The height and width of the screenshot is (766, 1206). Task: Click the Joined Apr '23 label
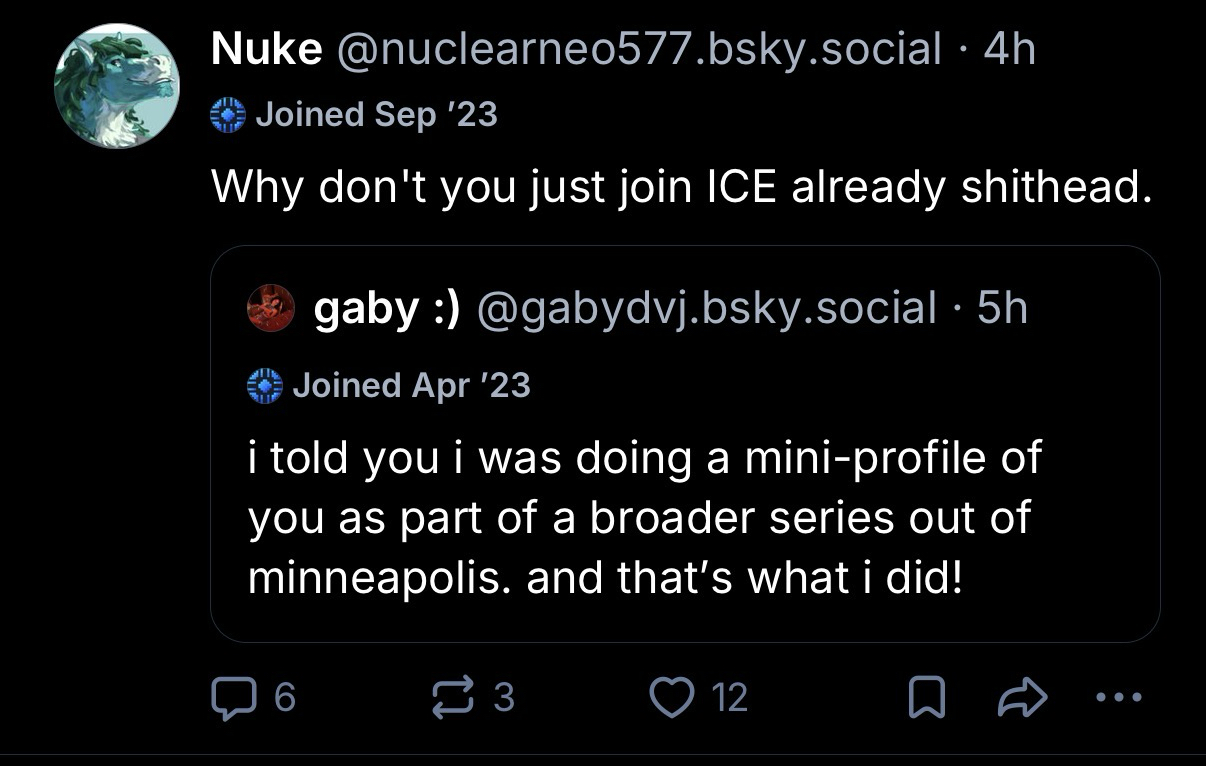coord(411,385)
